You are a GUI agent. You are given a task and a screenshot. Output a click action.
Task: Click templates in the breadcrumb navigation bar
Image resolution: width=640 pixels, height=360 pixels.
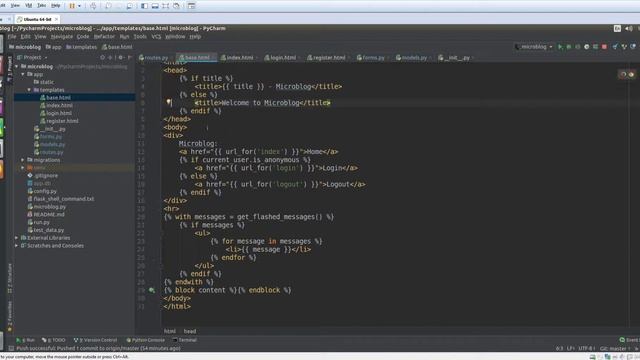(82, 47)
